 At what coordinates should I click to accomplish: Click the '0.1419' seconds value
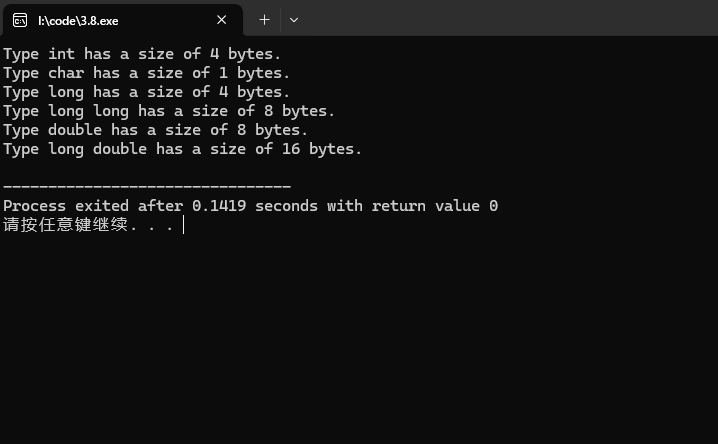pyautogui.click(x=219, y=206)
